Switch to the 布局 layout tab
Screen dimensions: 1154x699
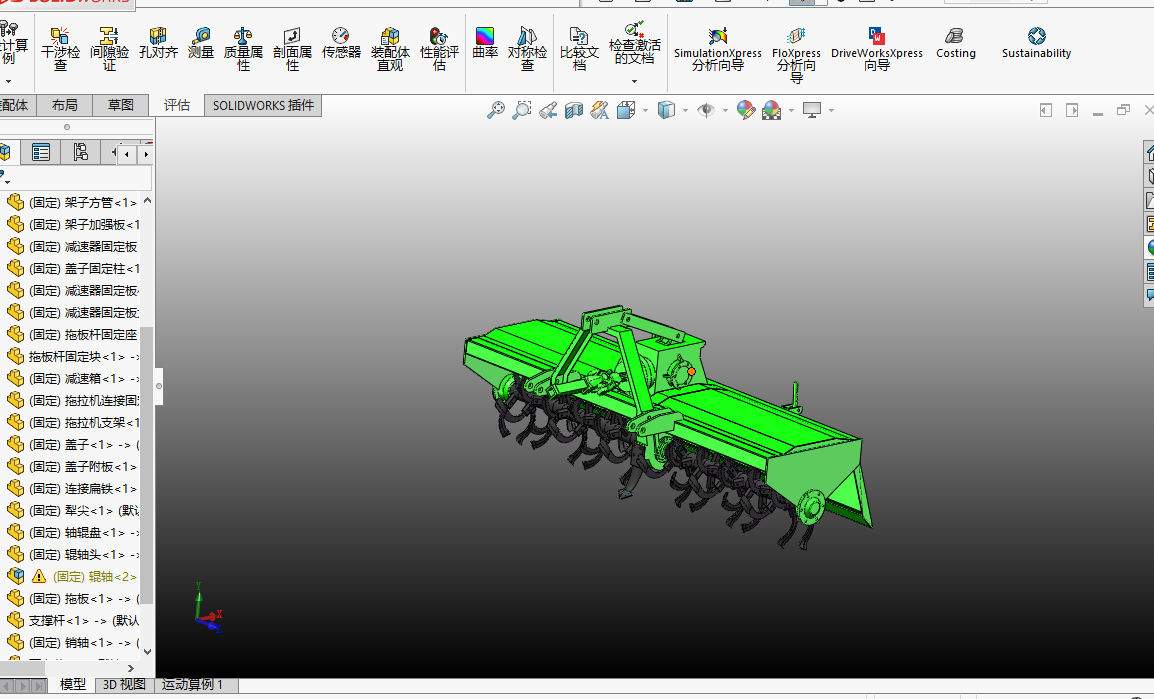tap(65, 105)
